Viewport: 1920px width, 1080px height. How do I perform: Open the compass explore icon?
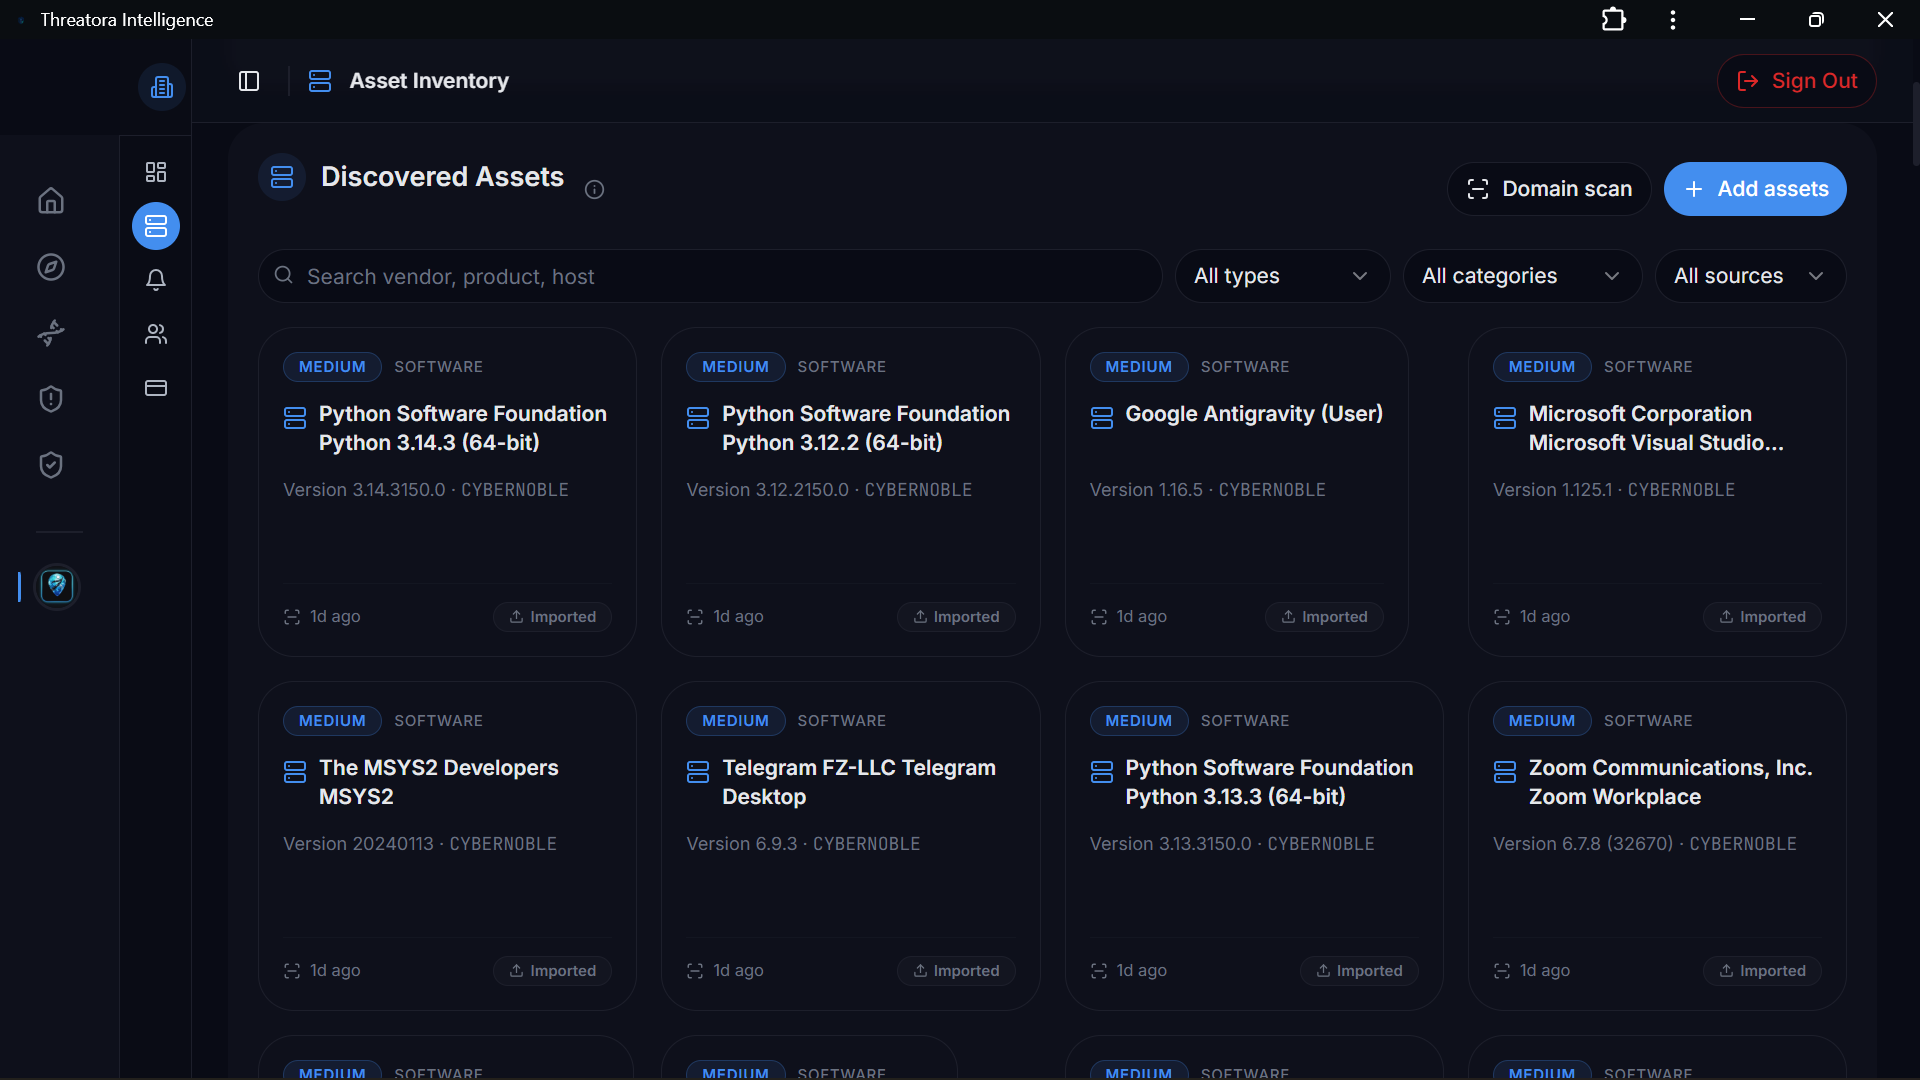tap(51, 267)
